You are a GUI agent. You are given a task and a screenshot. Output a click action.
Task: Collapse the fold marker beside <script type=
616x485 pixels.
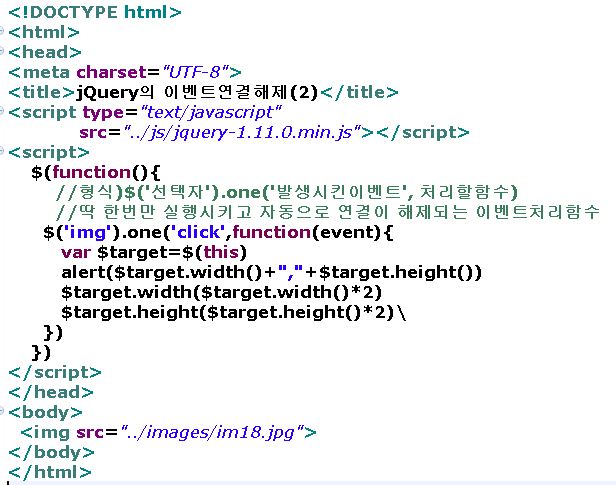[x=2, y=111]
